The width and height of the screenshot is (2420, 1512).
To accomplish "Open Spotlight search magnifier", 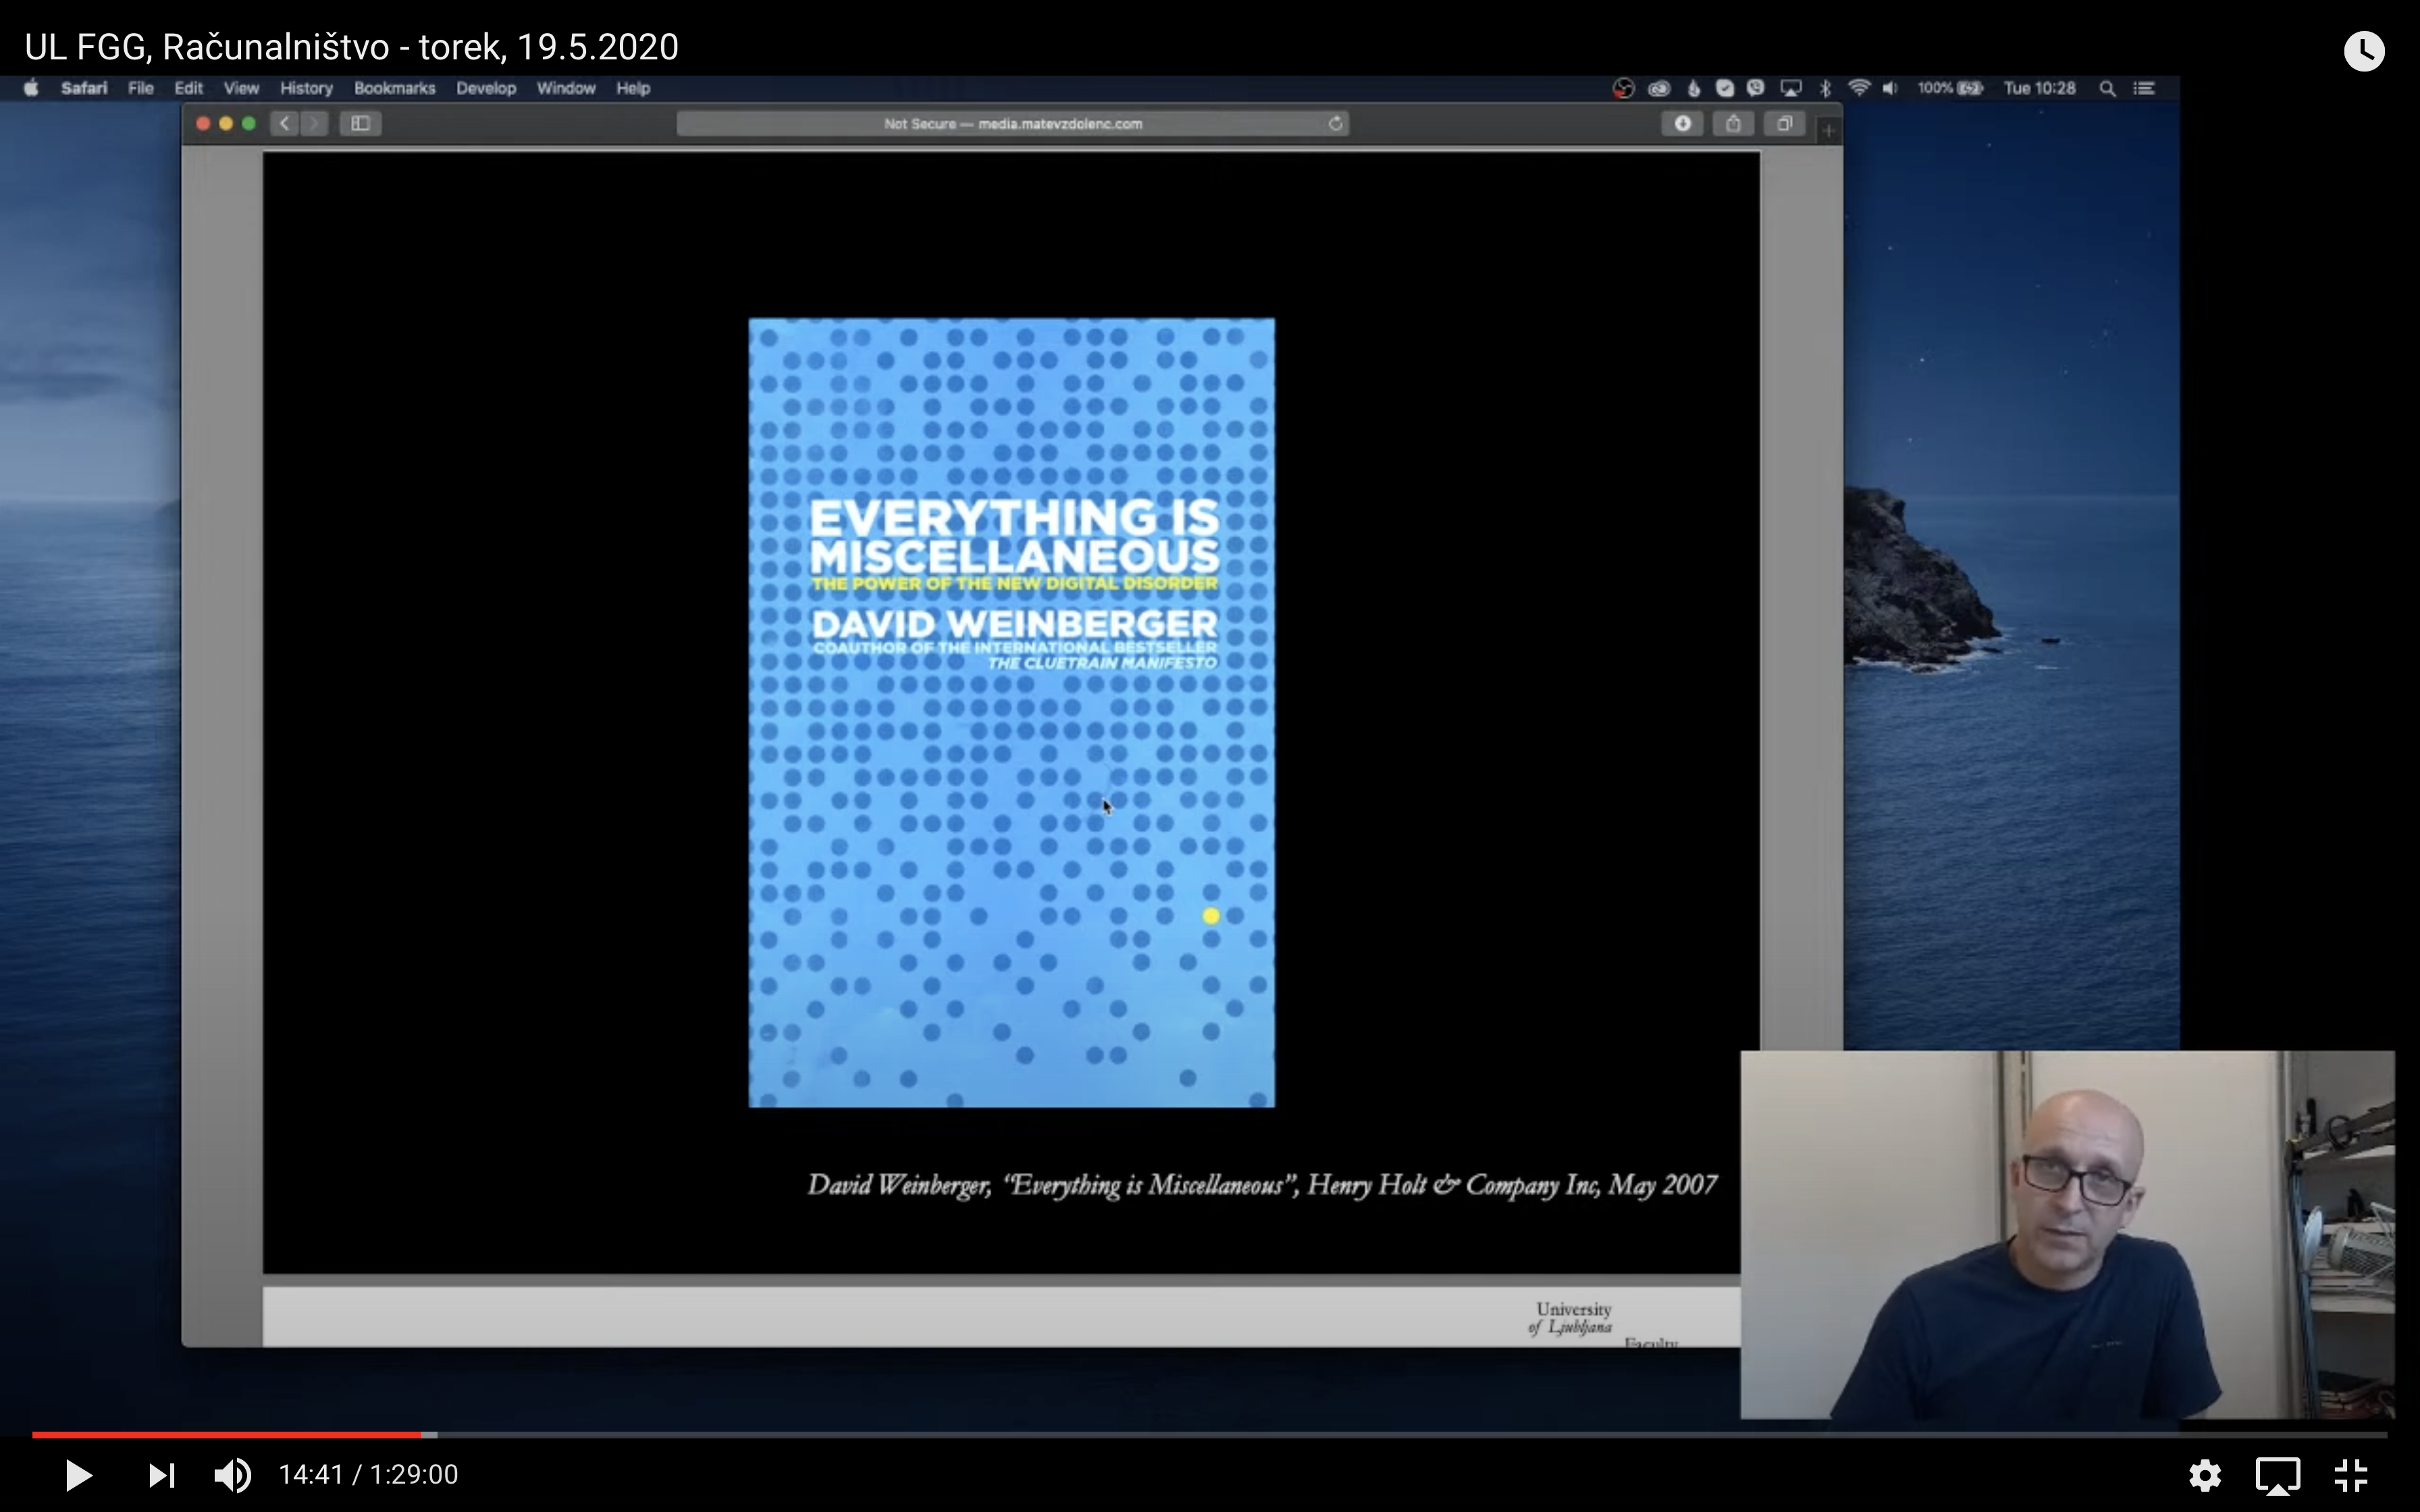I will [x=2107, y=88].
